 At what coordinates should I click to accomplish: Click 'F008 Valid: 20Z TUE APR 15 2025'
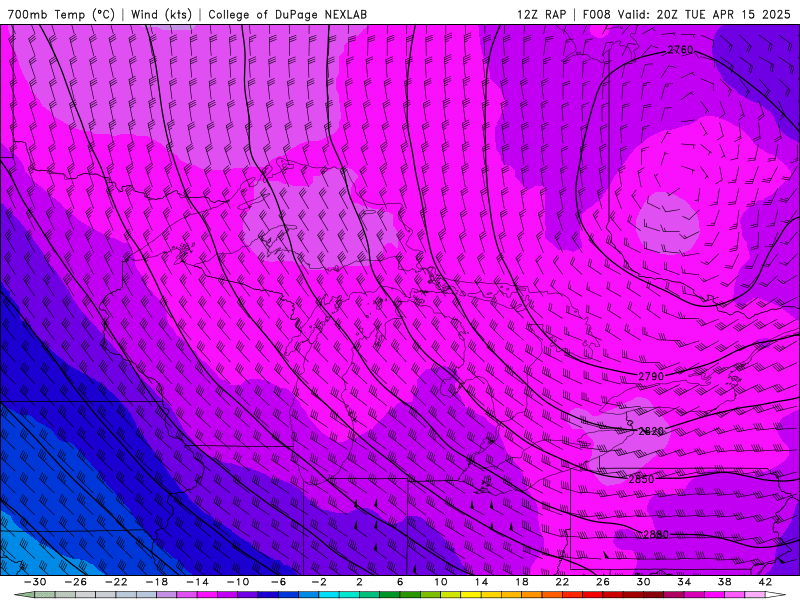686,15
